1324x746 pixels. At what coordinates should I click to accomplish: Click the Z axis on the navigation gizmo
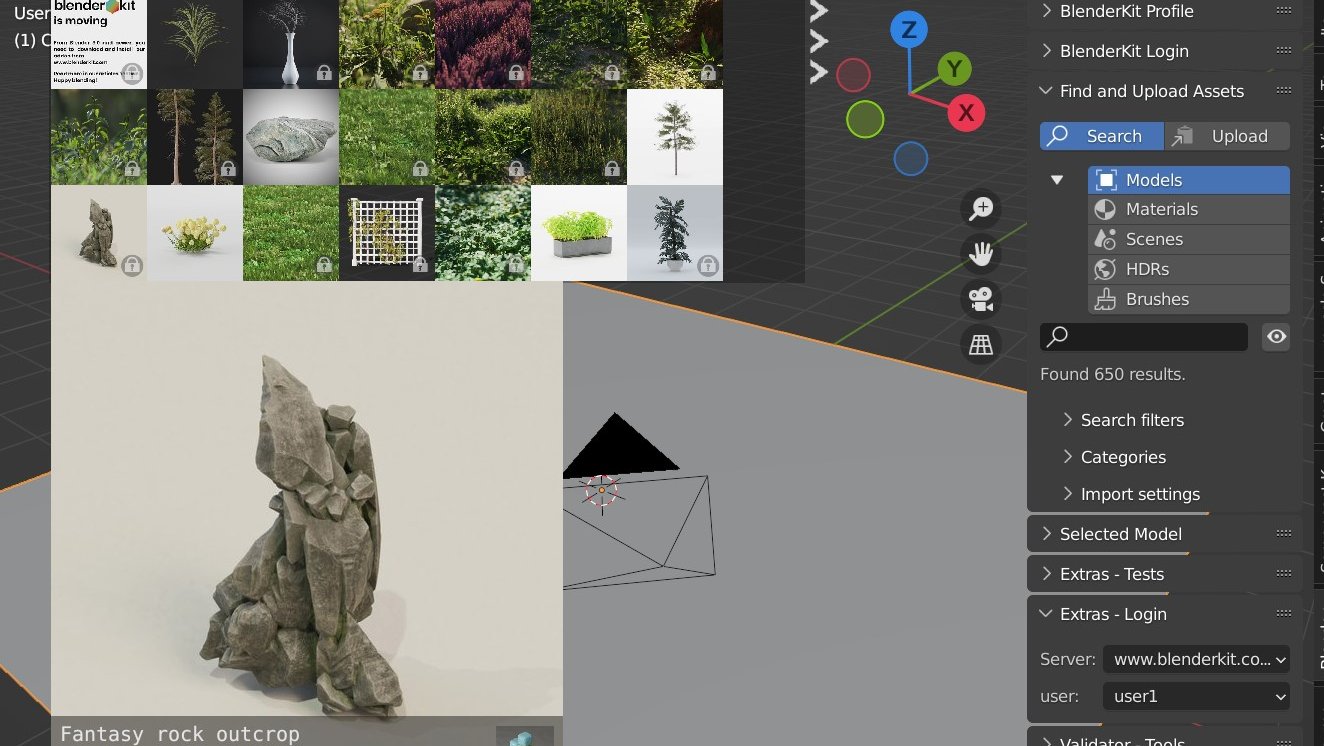(908, 30)
